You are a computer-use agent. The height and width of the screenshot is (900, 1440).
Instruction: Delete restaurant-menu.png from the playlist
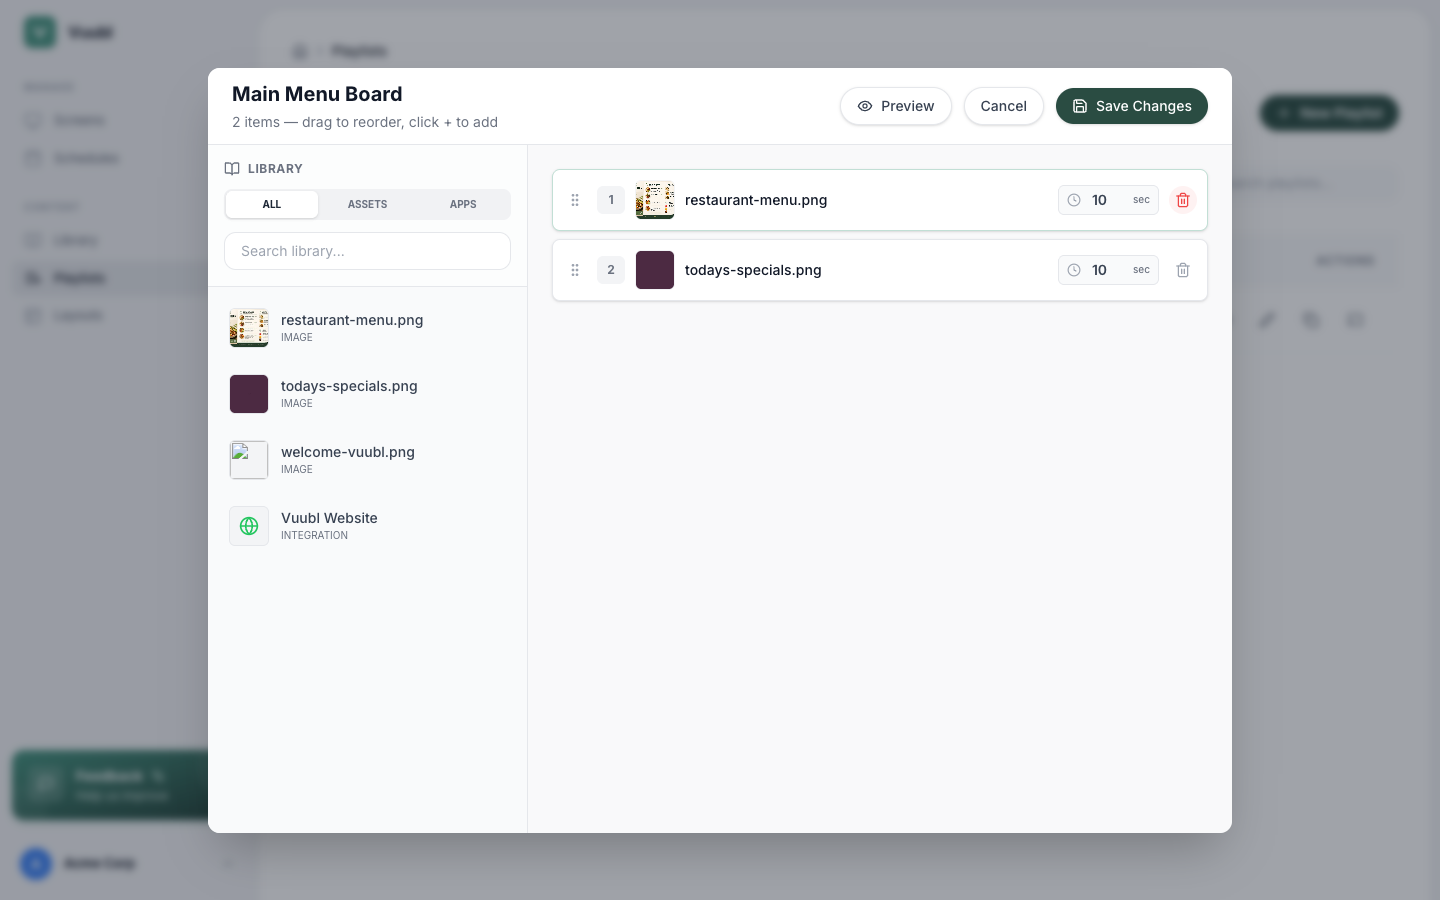pos(1183,200)
